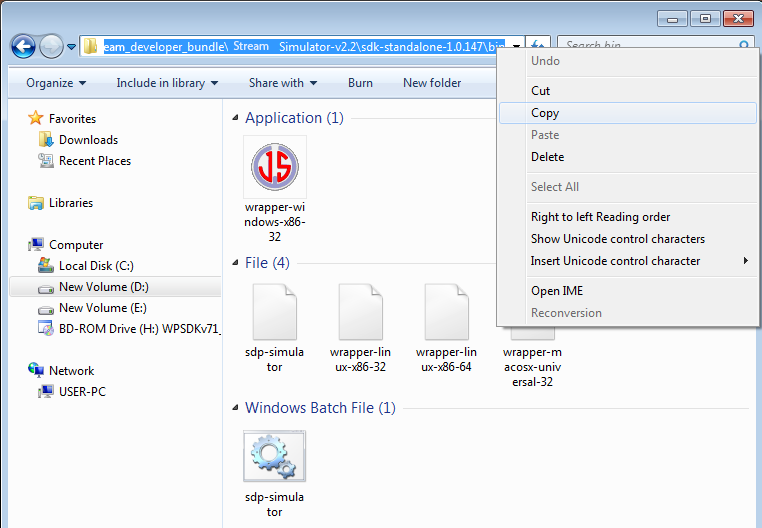Viewport: 762px width, 528px height.
Task: Open the recent locations dropdown arrow
Action: pyautogui.click(x=71, y=47)
